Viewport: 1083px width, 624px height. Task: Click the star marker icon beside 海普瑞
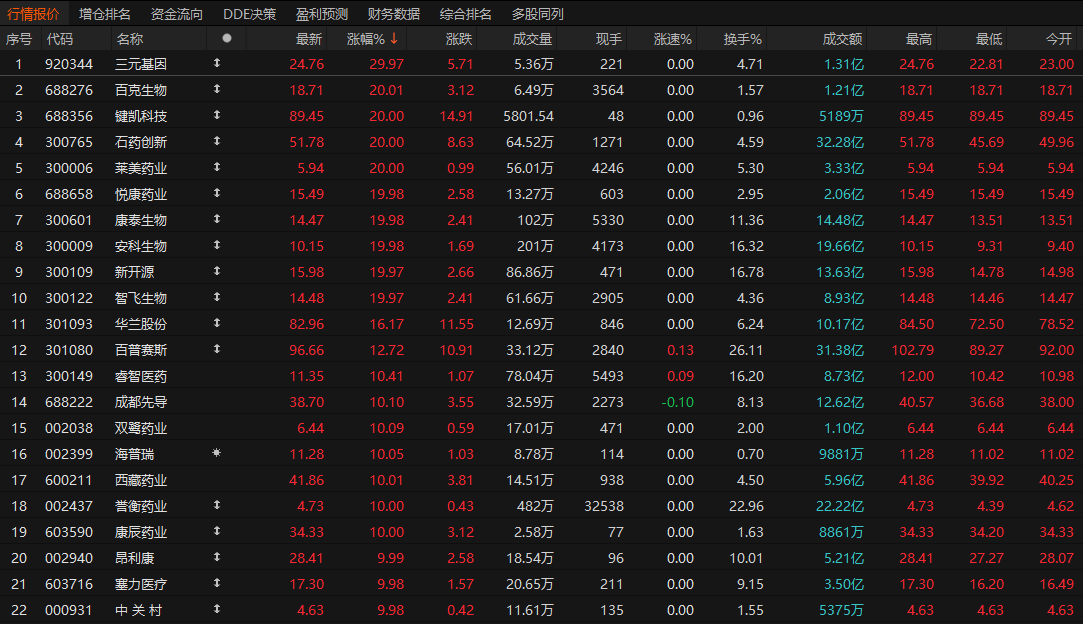click(x=217, y=453)
